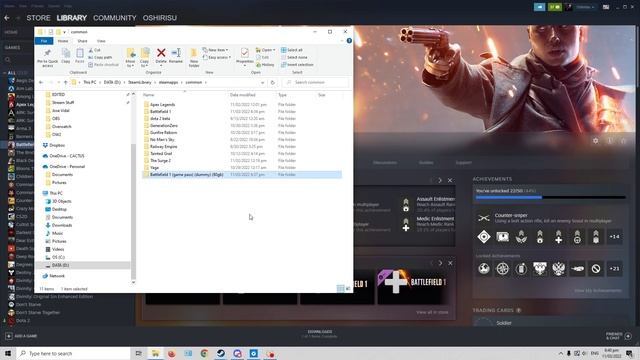Click Select none in ribbon
The height and width of the screenshot is (360, 640).
(294, 57)
